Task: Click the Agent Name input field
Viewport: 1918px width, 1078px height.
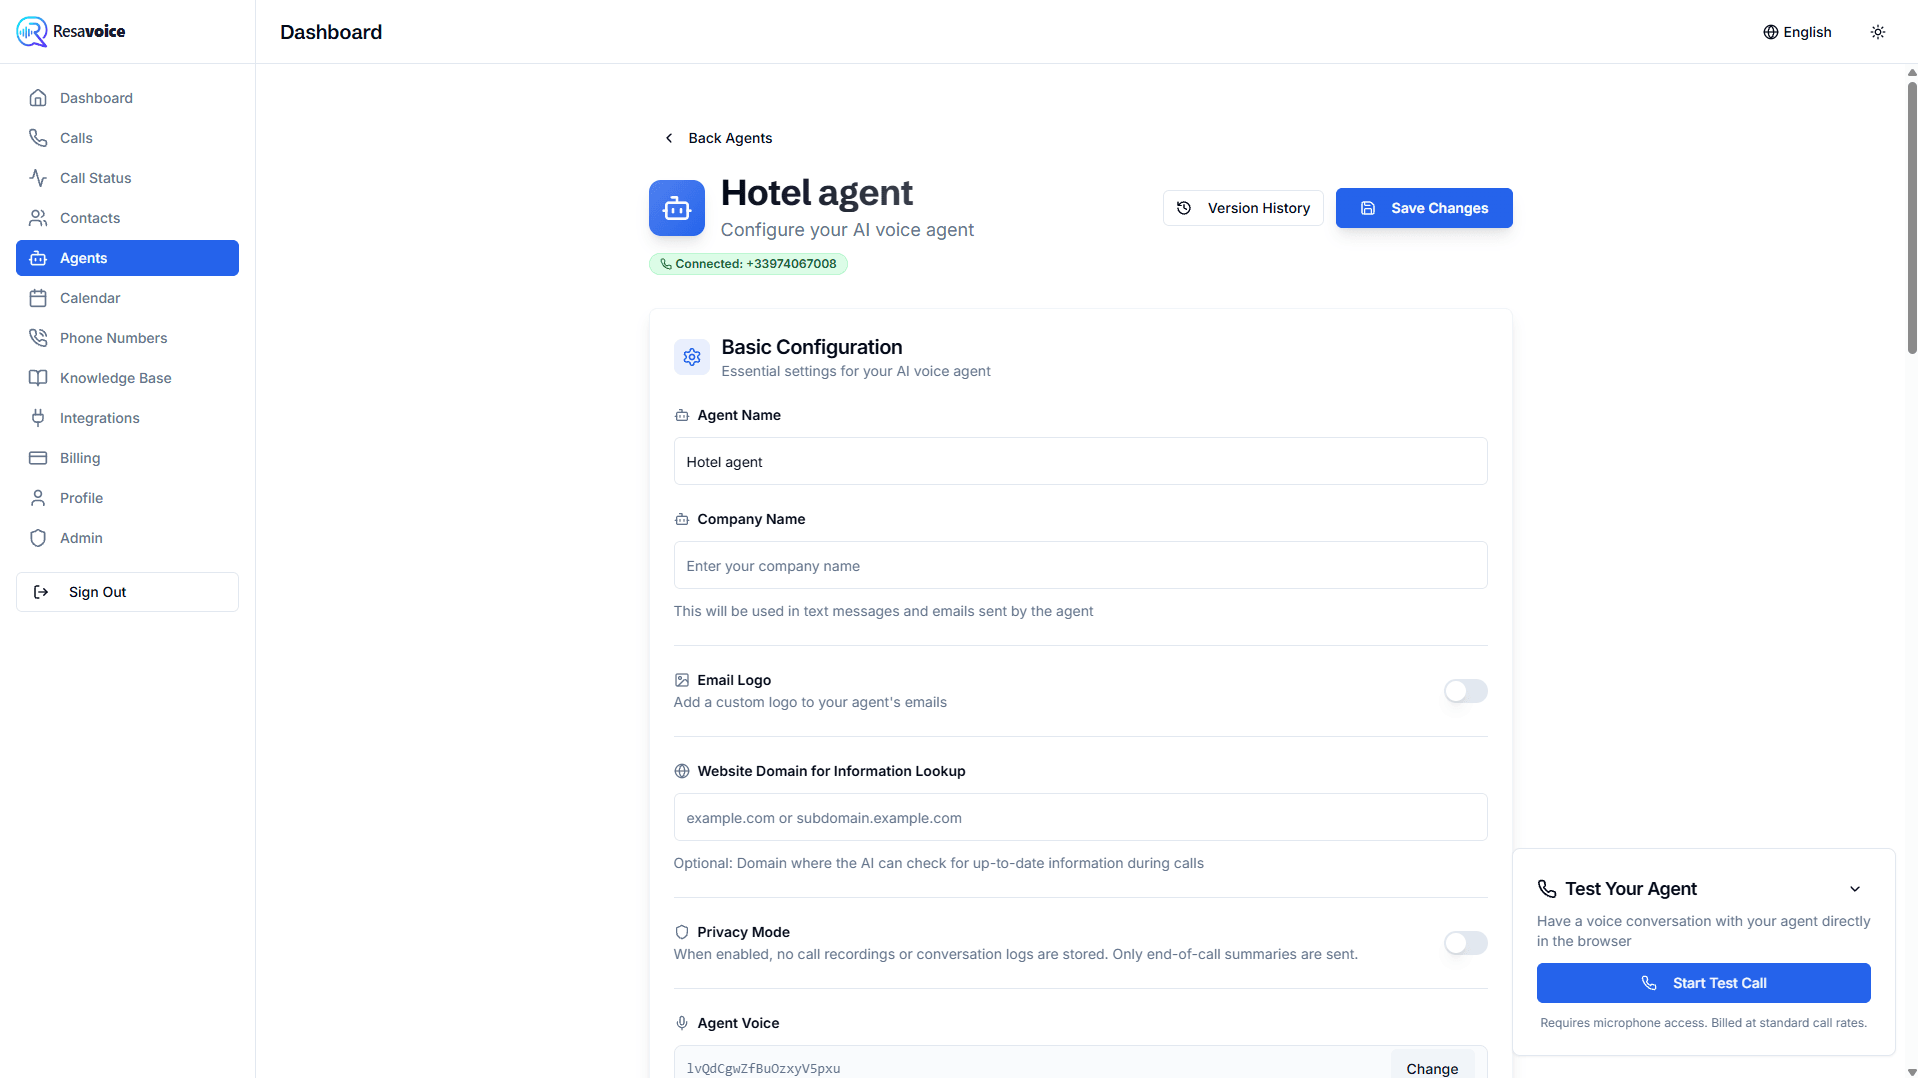Action: (1080, 461)
